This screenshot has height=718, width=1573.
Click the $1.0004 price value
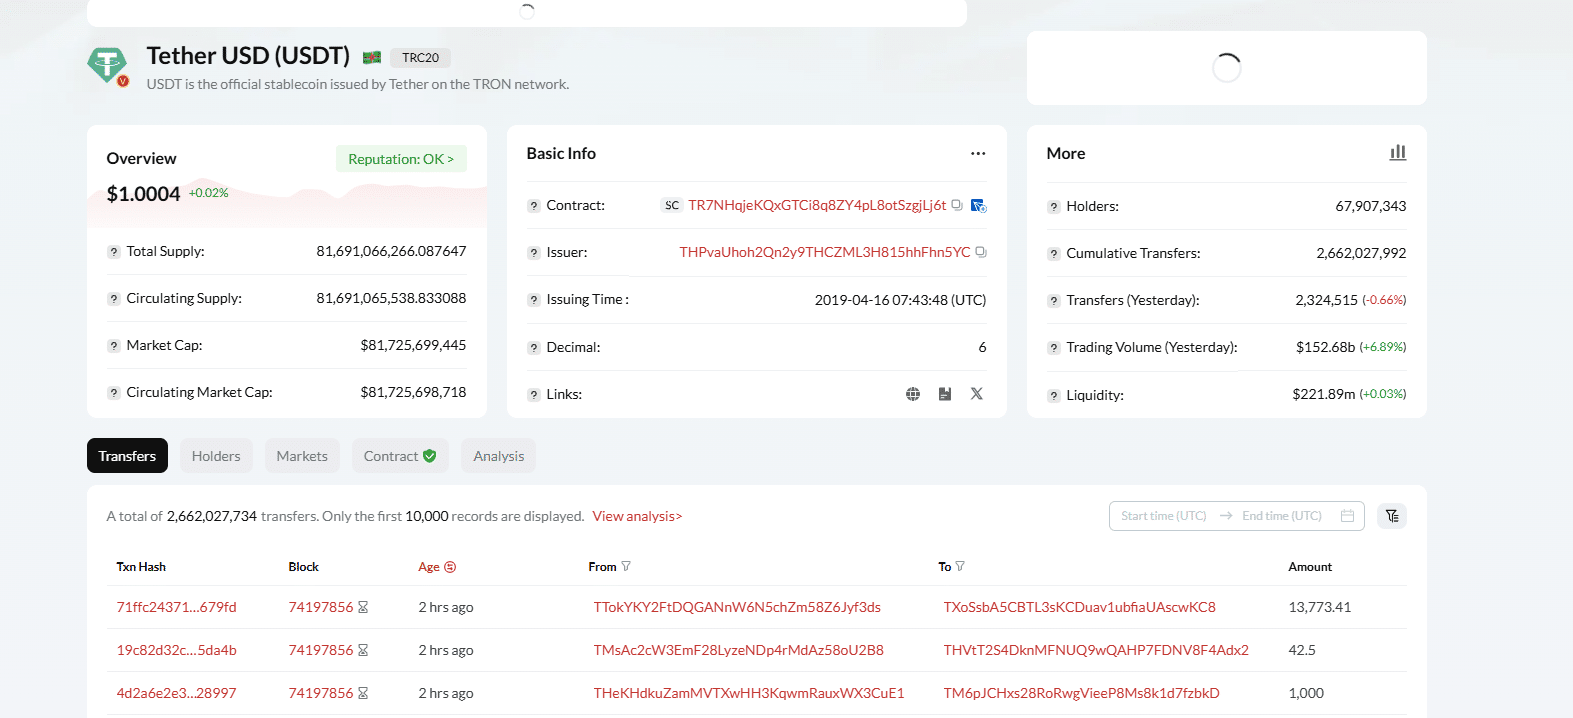click(144, 194)
